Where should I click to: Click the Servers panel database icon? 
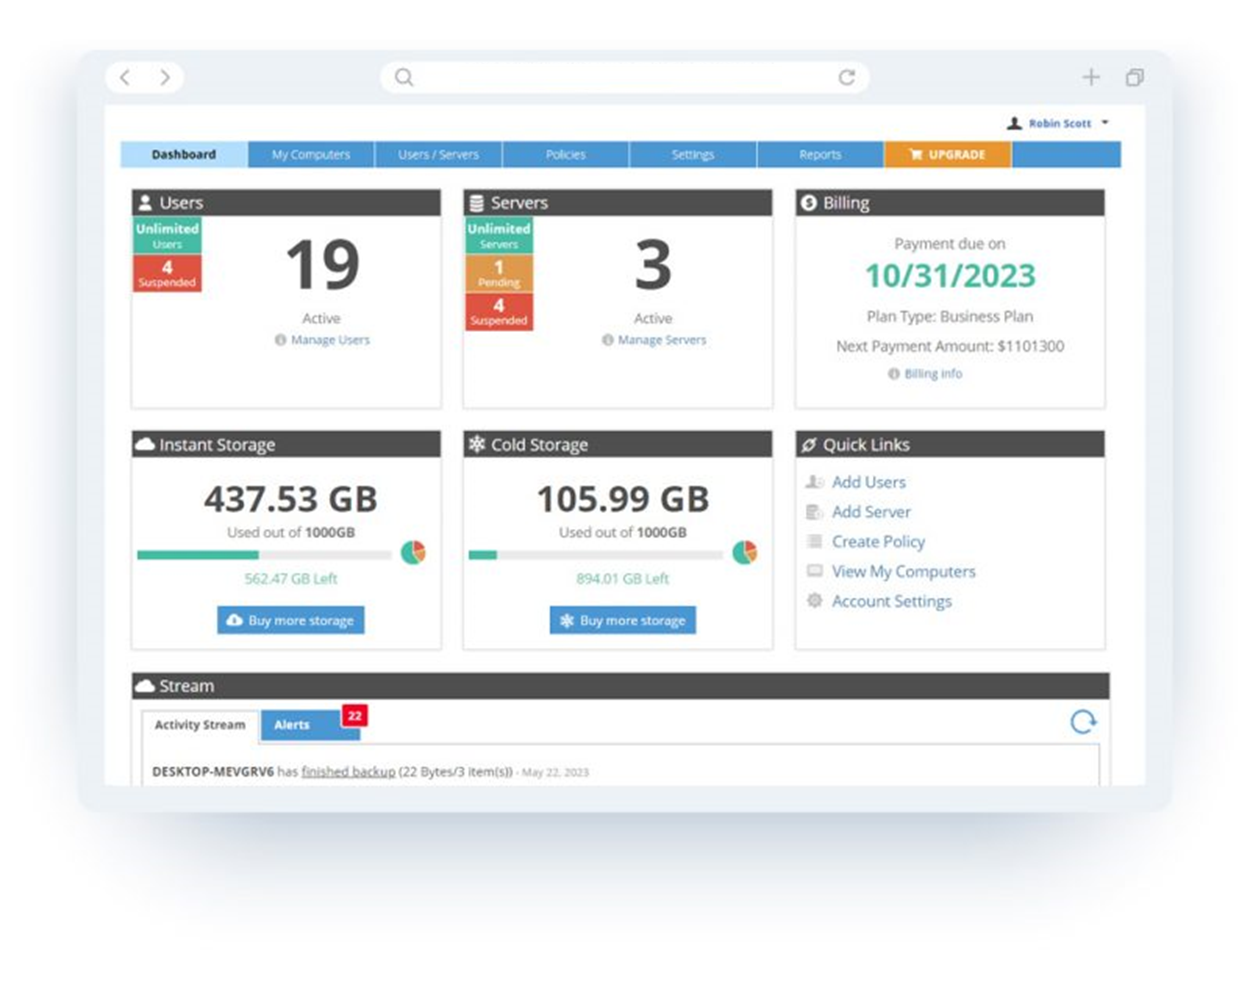pos(477,203)
